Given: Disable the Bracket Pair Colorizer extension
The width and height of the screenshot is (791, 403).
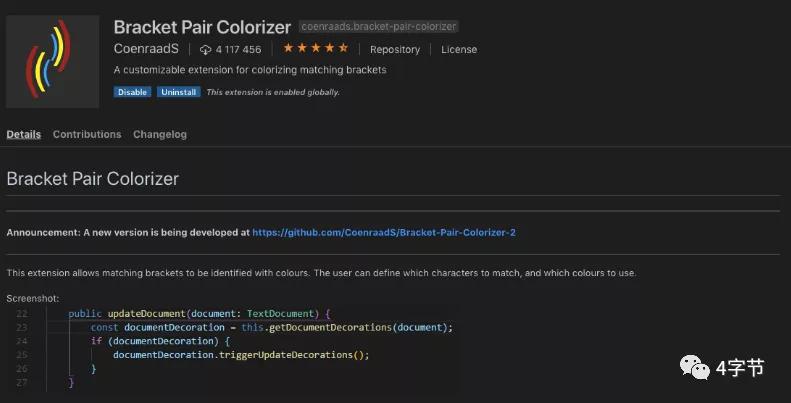Looking at the screenshot, I should [132, 92].
